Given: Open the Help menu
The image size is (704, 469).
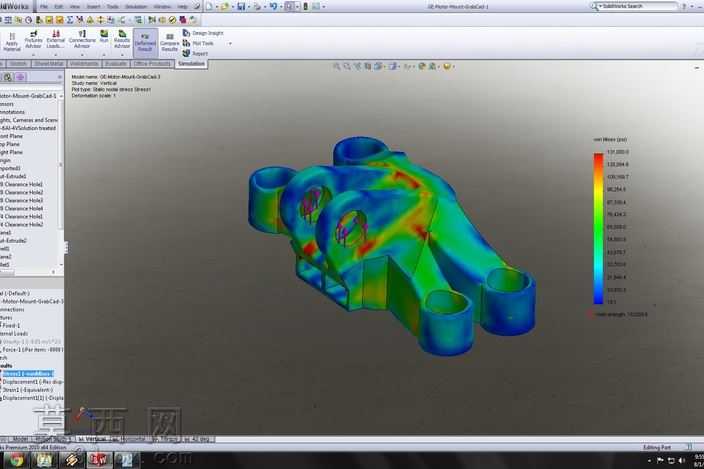Looking at the screenshot, I should coord(182,7).
